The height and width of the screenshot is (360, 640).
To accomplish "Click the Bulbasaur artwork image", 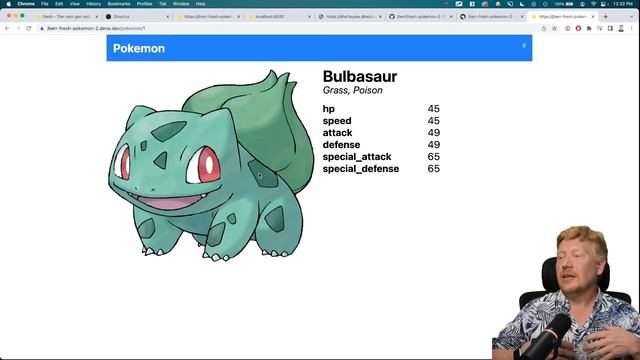I will [x=211, y=165].
